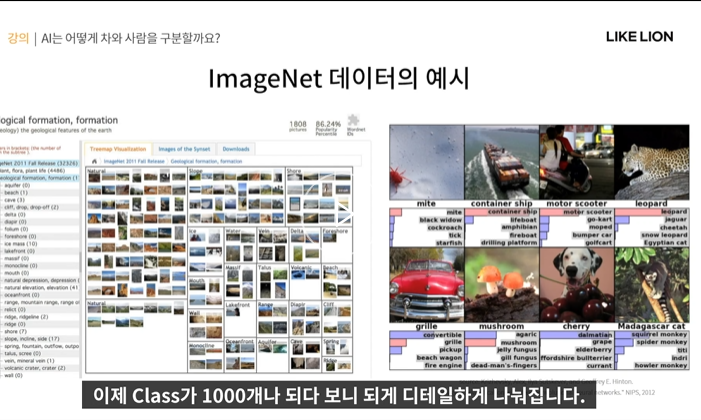Click the 'black widow' prediction label

pos(440,220)
